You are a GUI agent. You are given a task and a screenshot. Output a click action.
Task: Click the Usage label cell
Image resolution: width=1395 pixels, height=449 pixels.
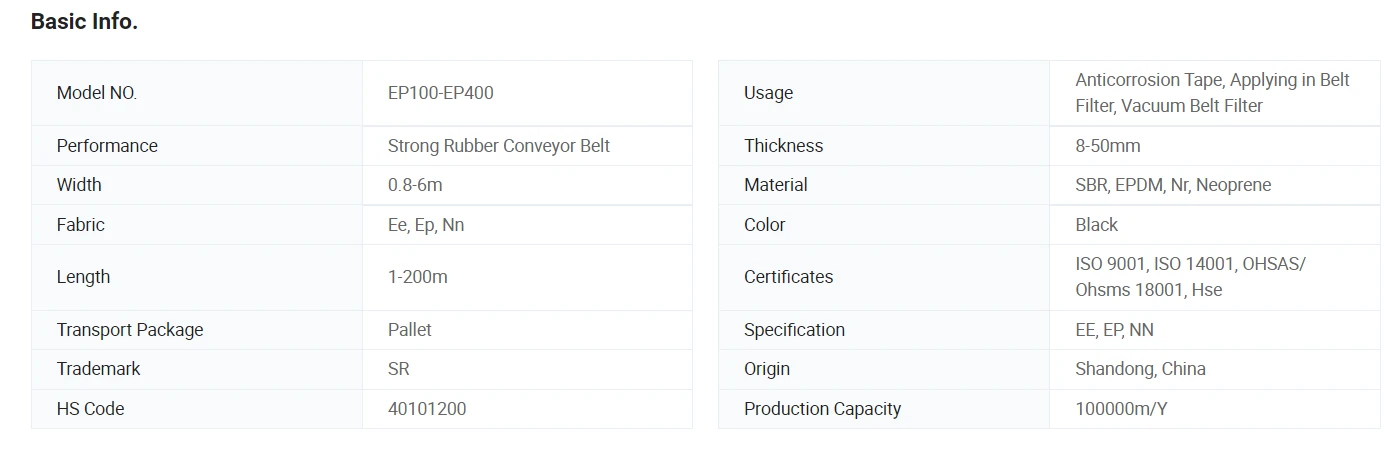pos(884,93)
